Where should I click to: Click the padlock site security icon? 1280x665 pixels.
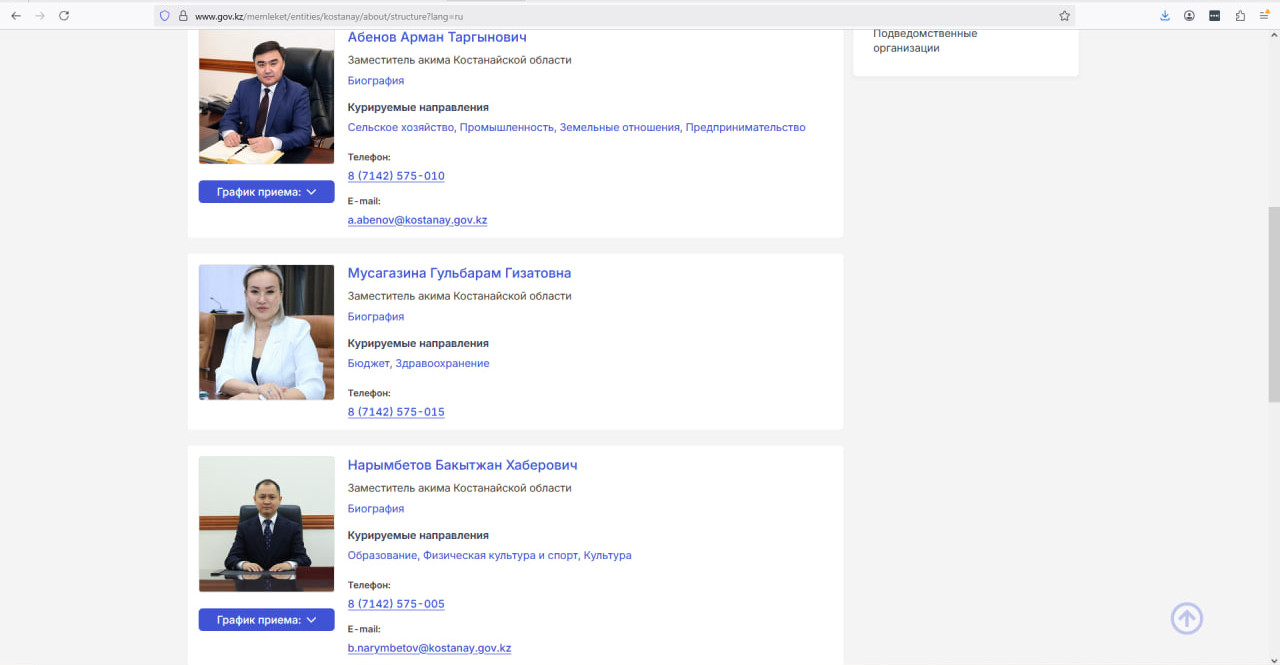pyautogui.click(x=182, y=16)
